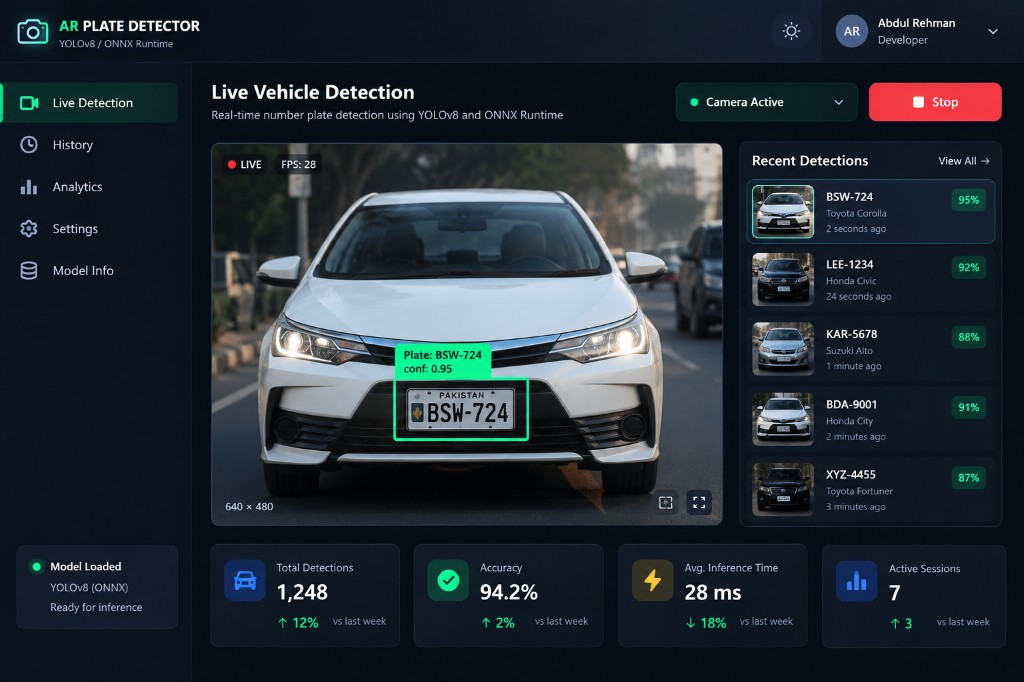Click the green Model Loaded status dot
1024x682 pixels.
(x=37, y=566)
